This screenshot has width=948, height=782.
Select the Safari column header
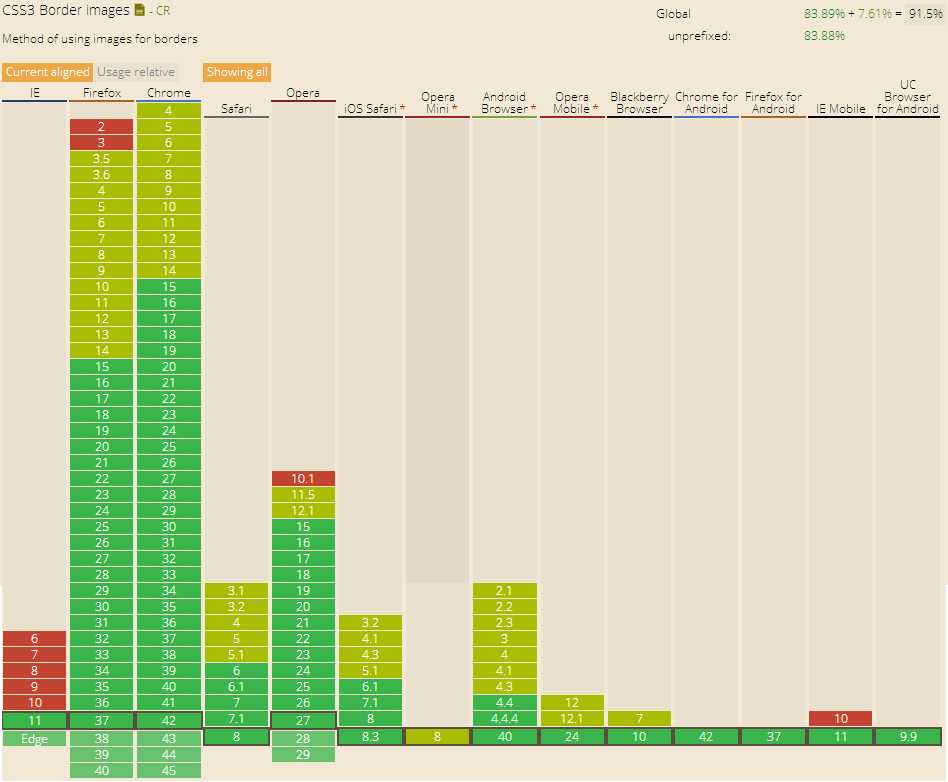coord(236,108)
